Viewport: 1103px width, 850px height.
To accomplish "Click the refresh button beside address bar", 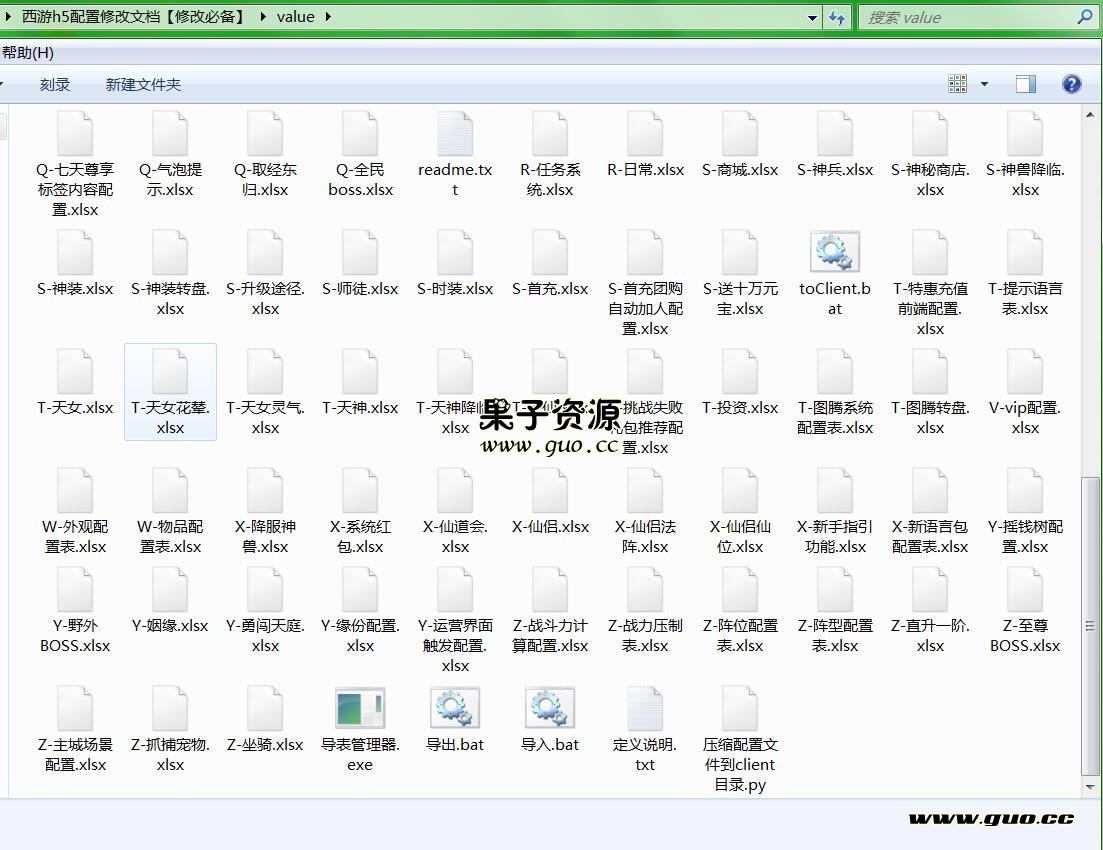I will point(837,17).
